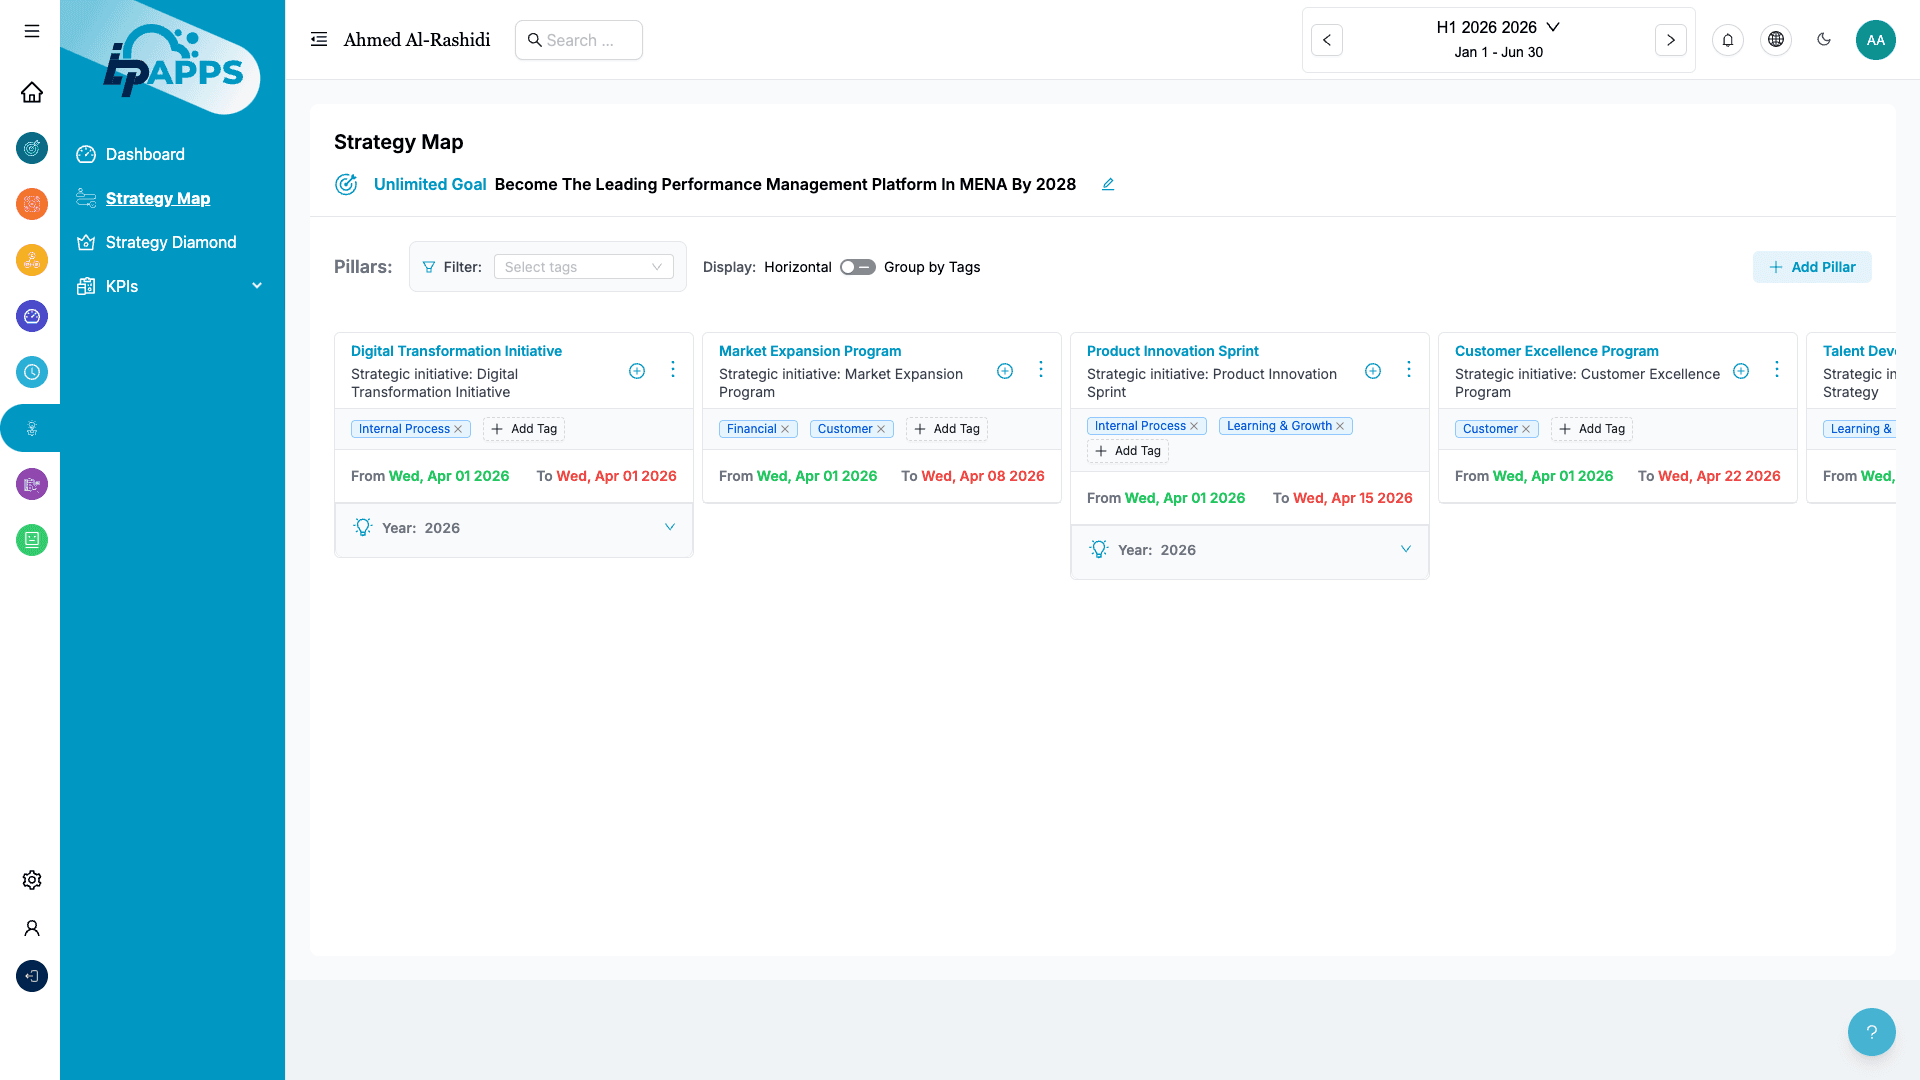This screenshot has height=1080, width=1920.
Task: Open the language globe icon
Action: 1775,40
